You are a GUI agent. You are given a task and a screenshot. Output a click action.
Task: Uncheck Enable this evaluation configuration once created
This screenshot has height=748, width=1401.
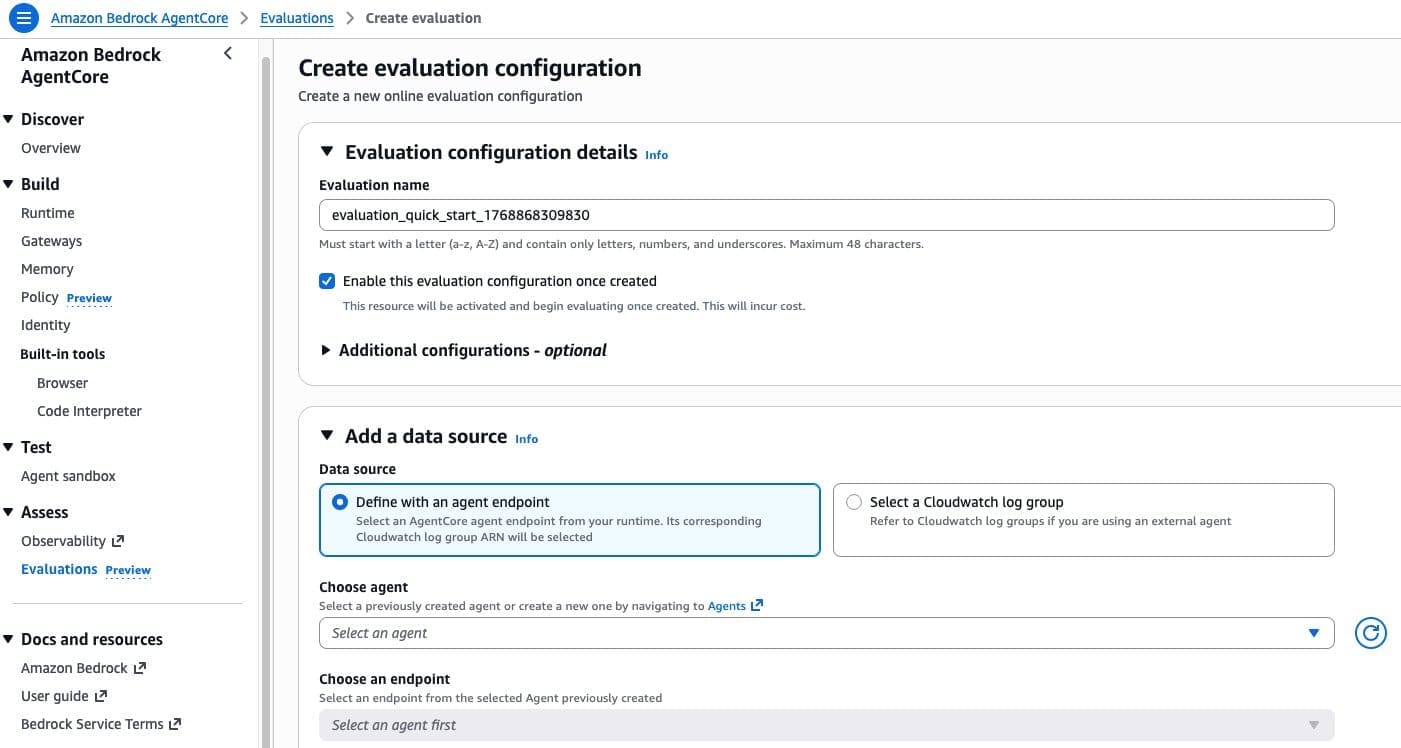point(327,281)
